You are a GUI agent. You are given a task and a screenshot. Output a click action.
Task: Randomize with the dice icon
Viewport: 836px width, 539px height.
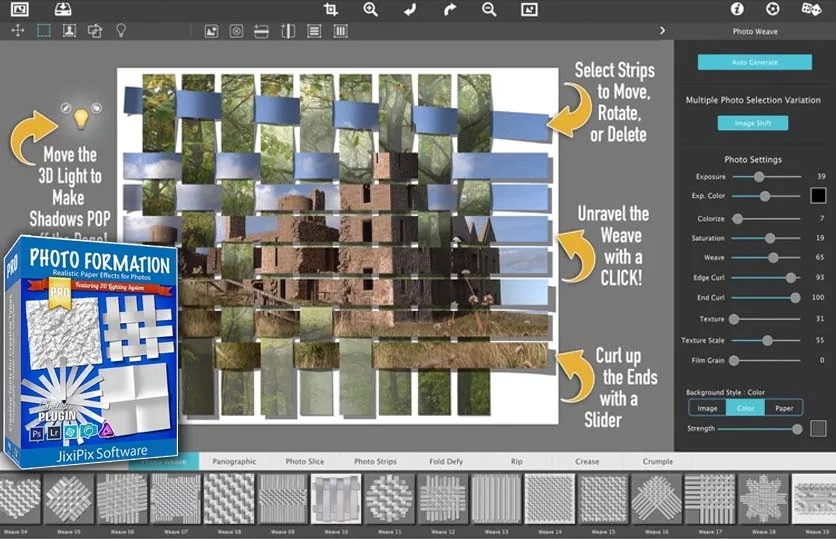(811, 9)
